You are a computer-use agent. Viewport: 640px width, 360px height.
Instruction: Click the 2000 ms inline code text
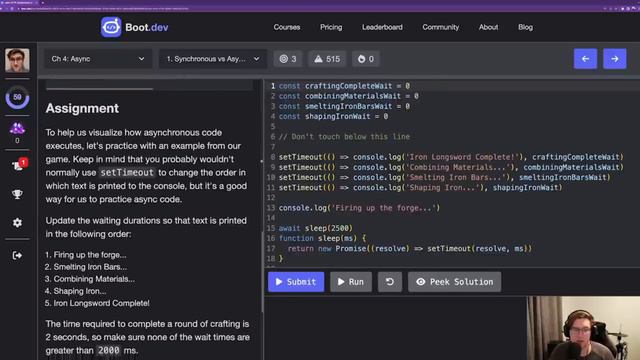coord(109,351)
